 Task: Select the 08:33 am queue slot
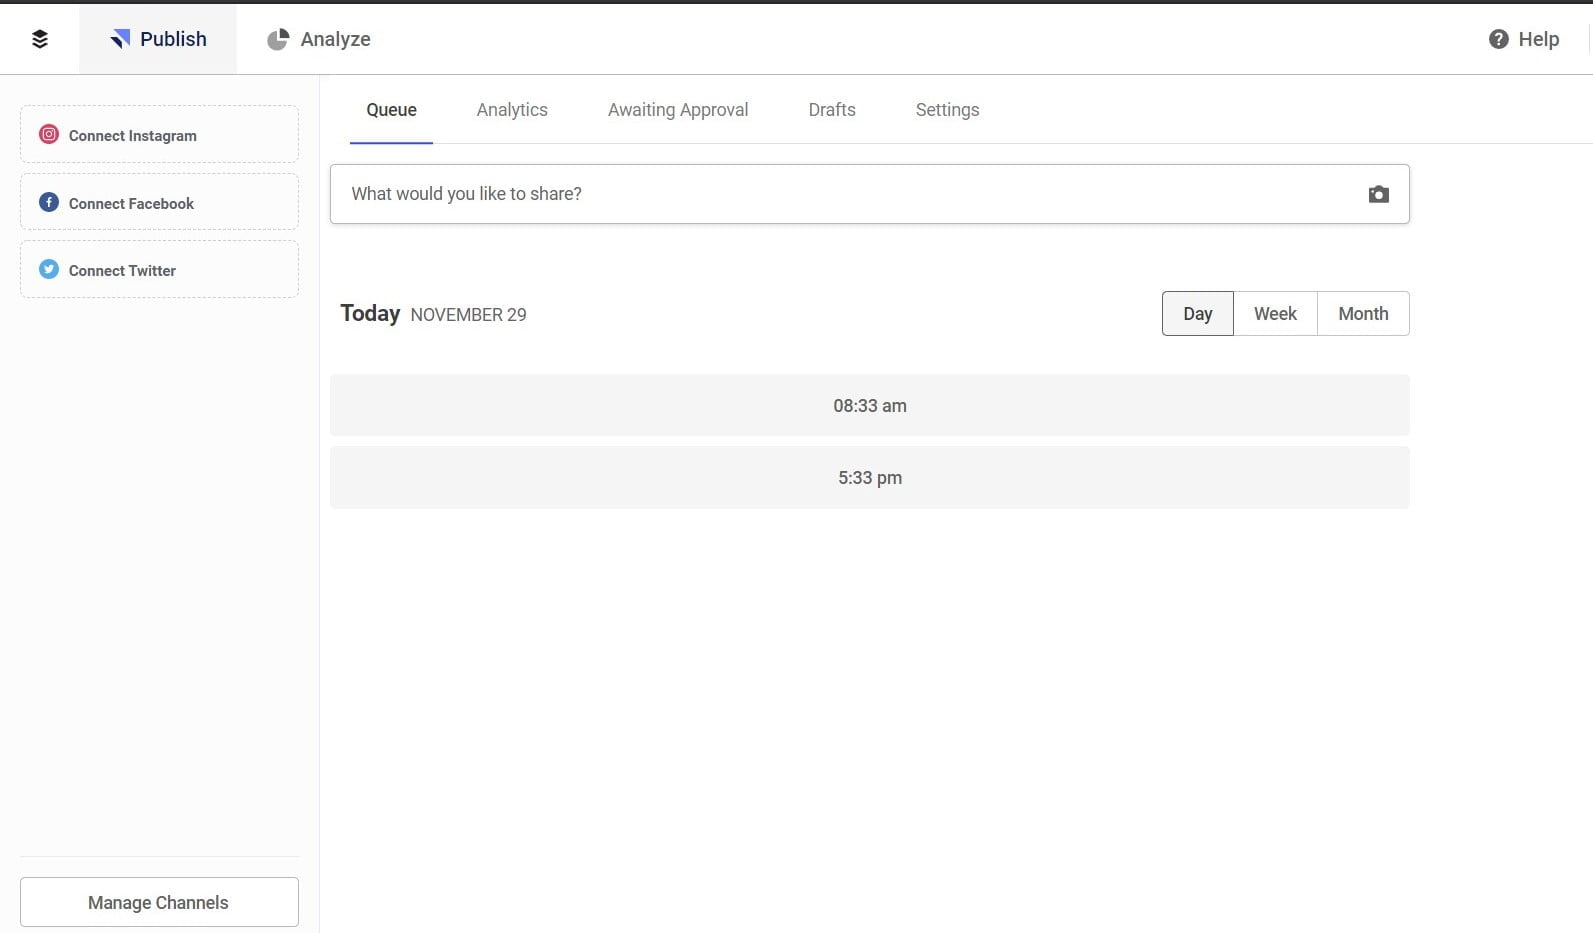869,406
